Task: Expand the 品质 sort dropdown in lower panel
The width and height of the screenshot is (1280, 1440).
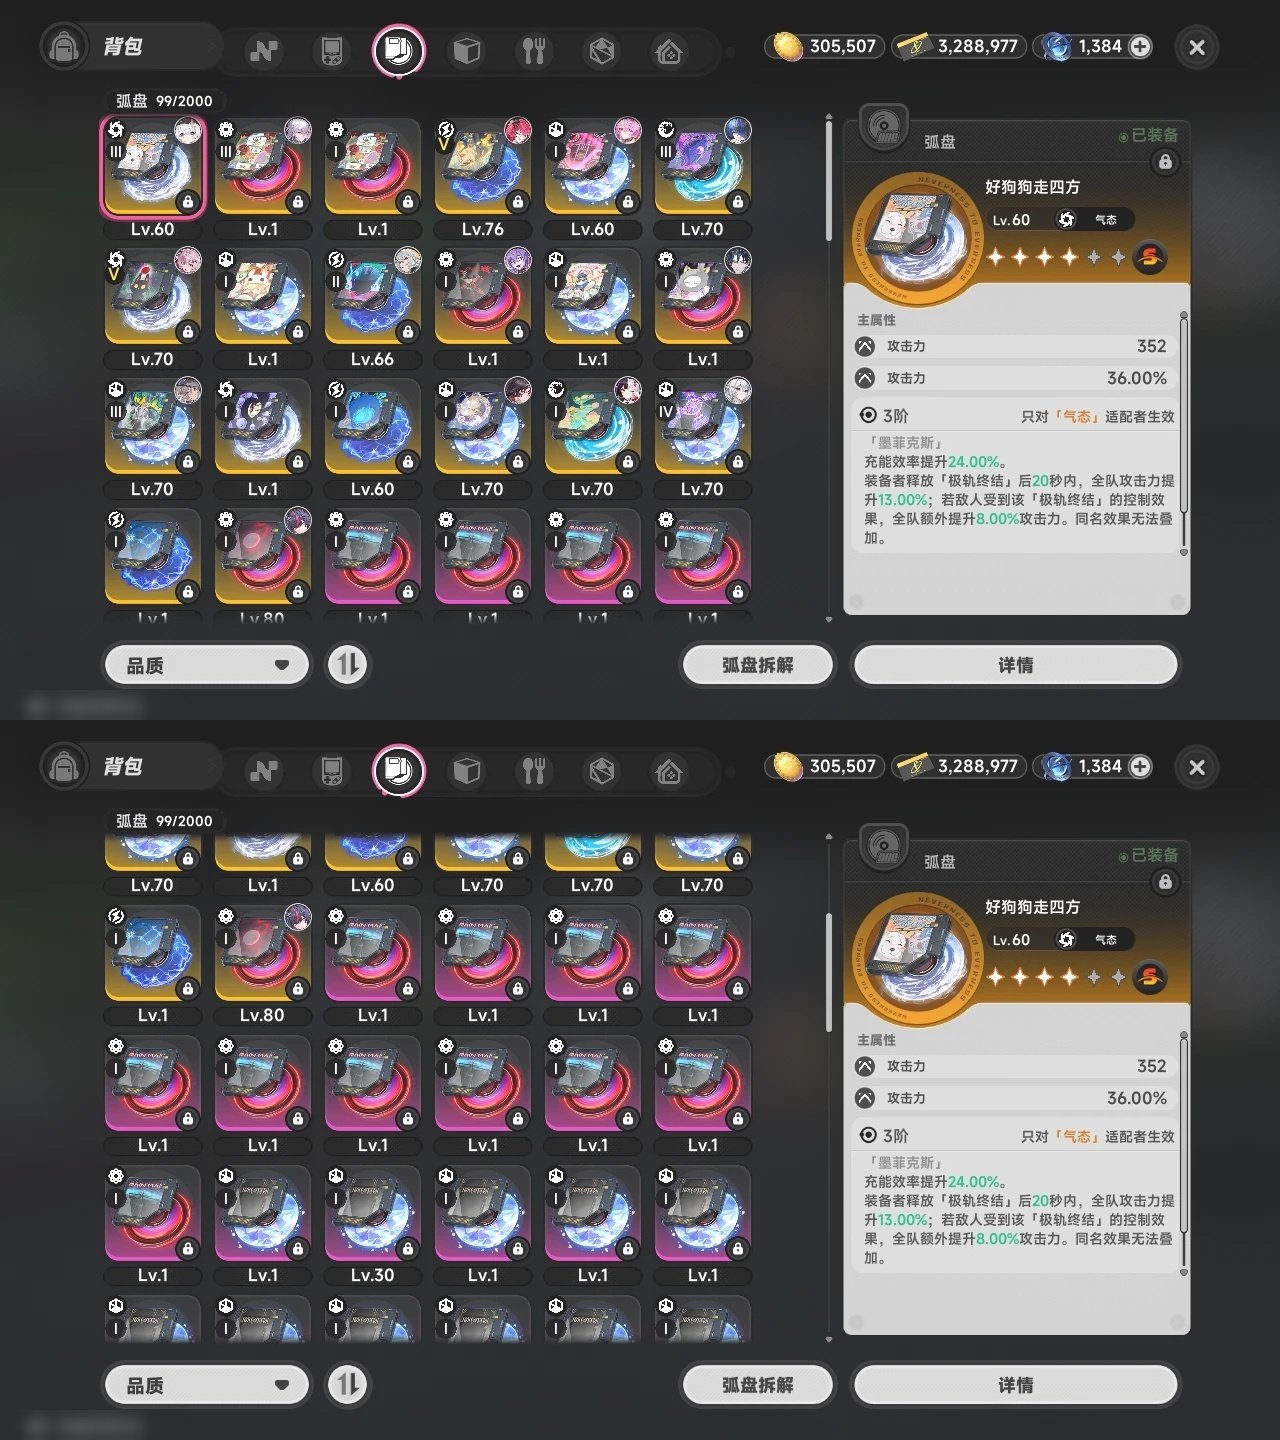Action: pyautogui.click(x=207, y=1385)
